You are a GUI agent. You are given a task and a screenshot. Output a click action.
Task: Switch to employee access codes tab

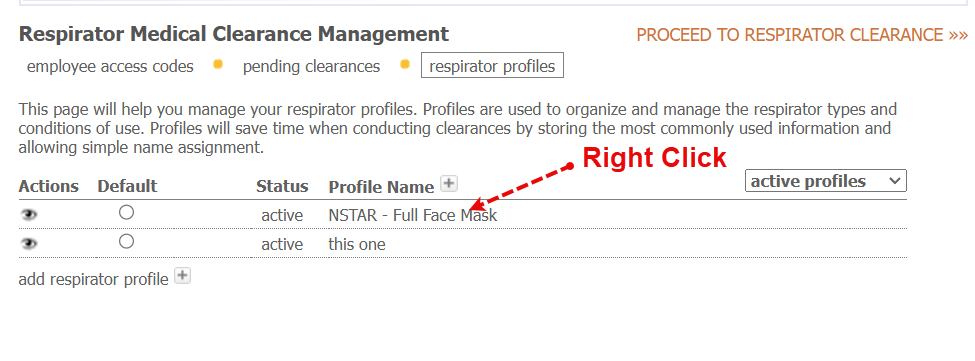coord(110,66)
